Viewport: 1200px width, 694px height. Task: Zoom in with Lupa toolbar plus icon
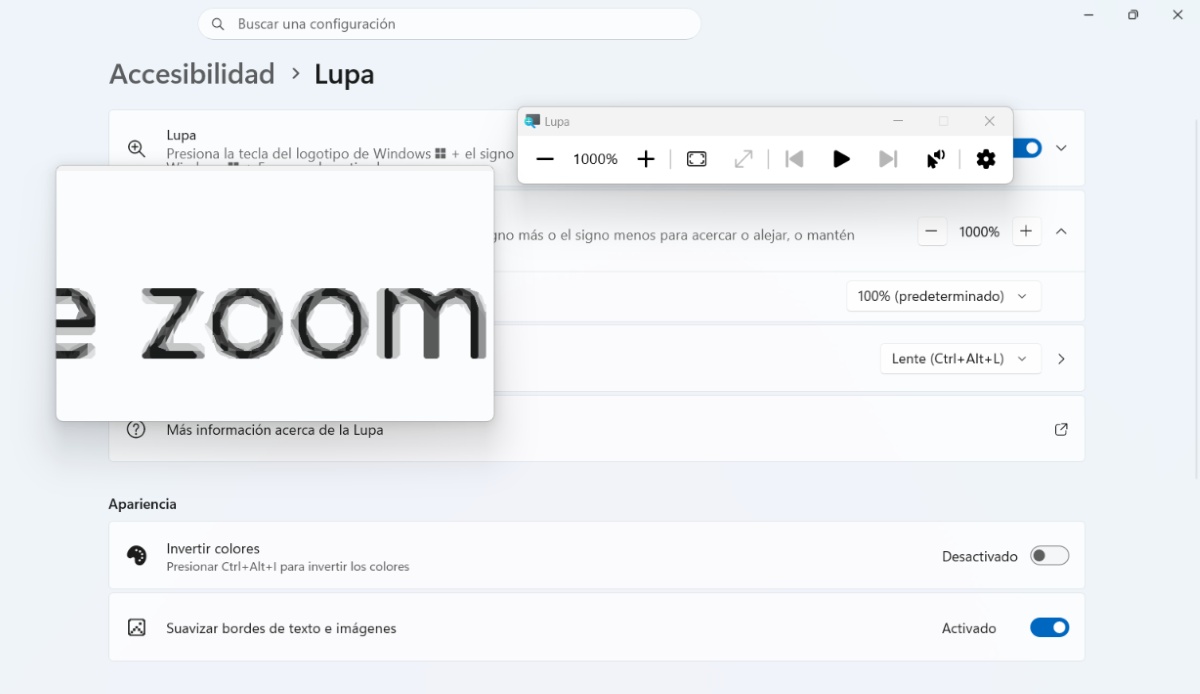coord(646,159)
